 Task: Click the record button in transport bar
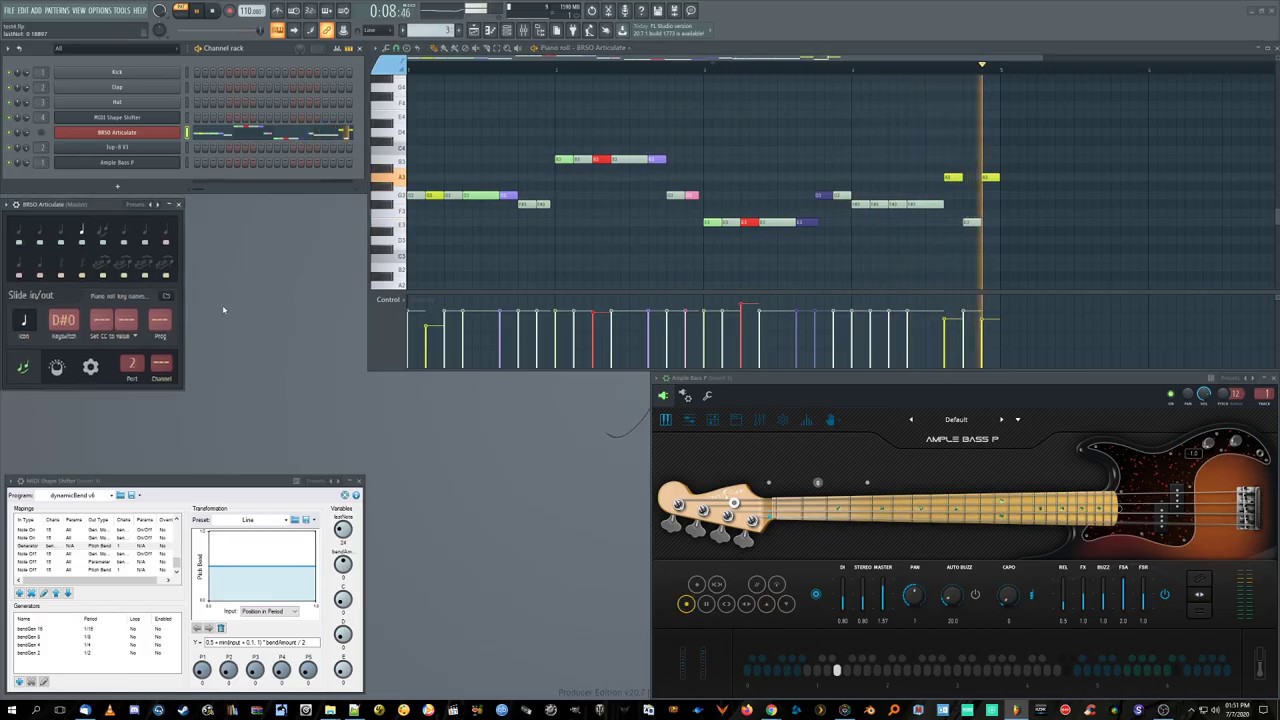(x=229, y=11)
